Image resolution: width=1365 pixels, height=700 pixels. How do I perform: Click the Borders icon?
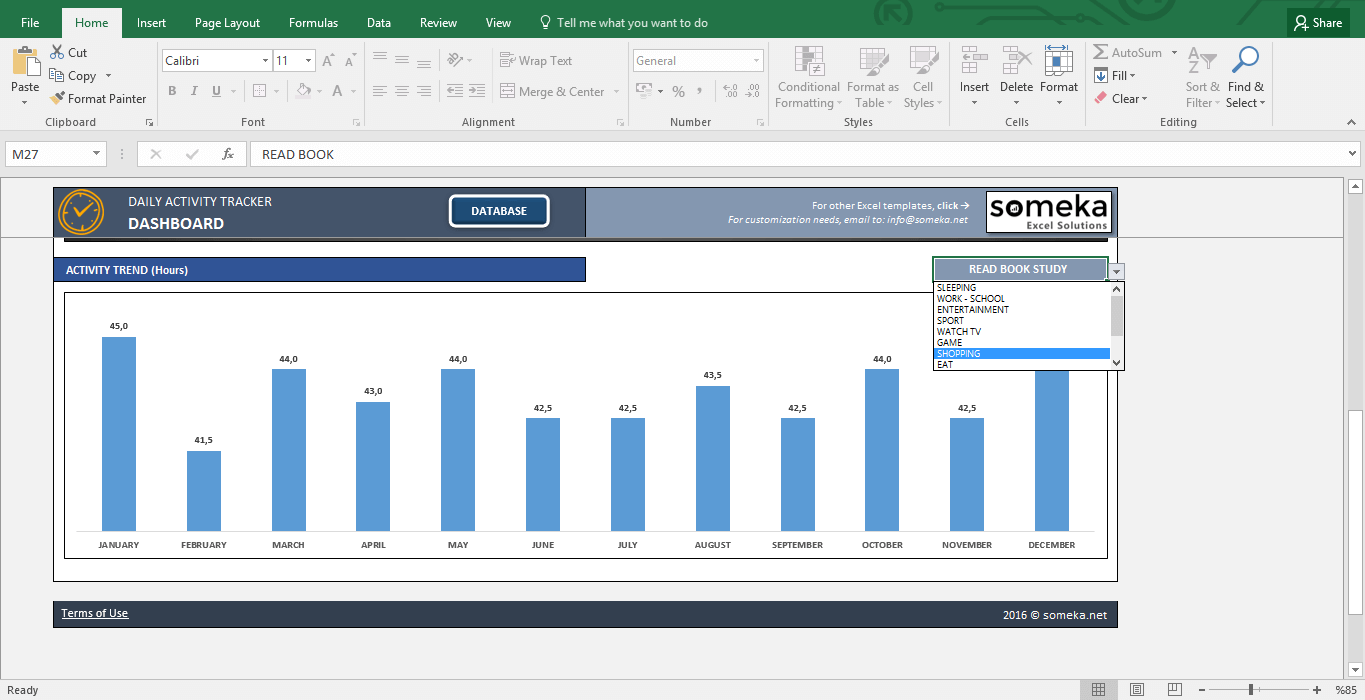point(260,91)
